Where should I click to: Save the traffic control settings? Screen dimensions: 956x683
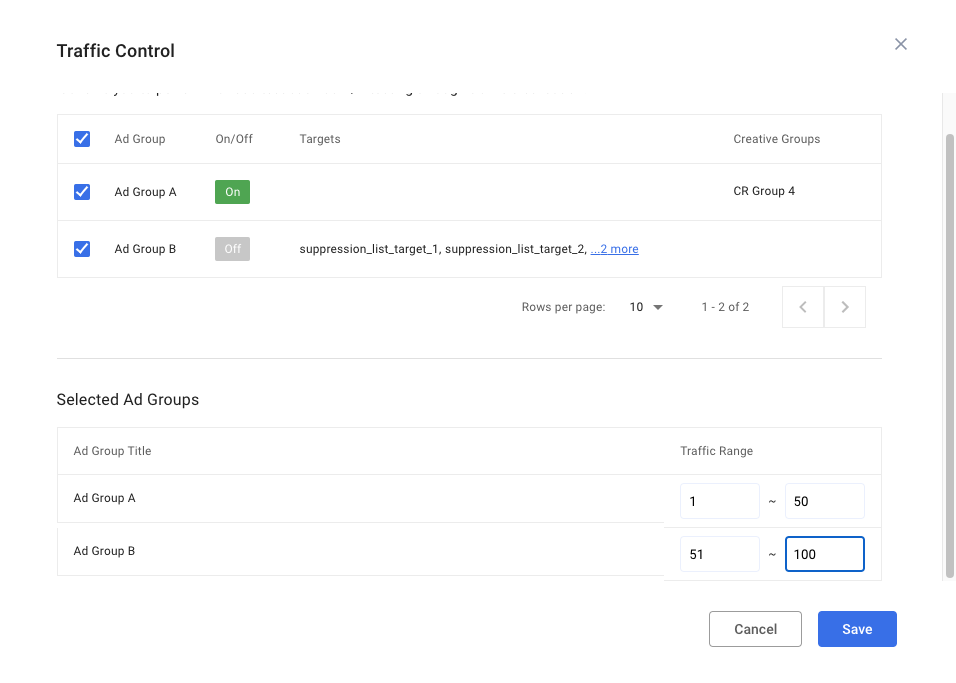[857, 629]
